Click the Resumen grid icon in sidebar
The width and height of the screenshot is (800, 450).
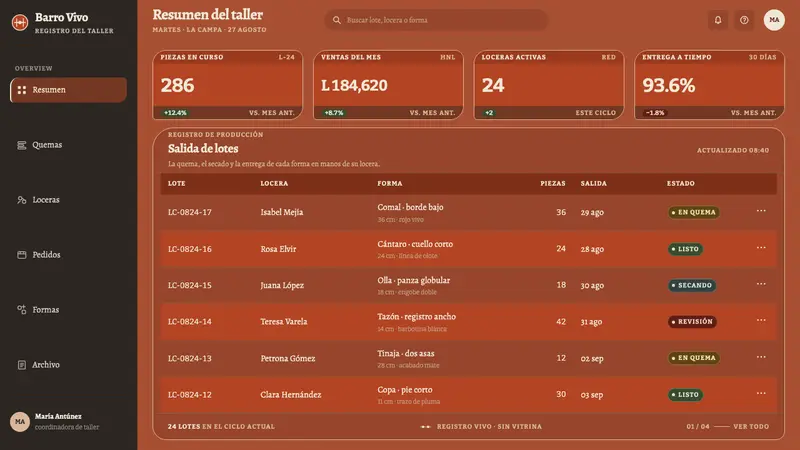tap(21, 90)
